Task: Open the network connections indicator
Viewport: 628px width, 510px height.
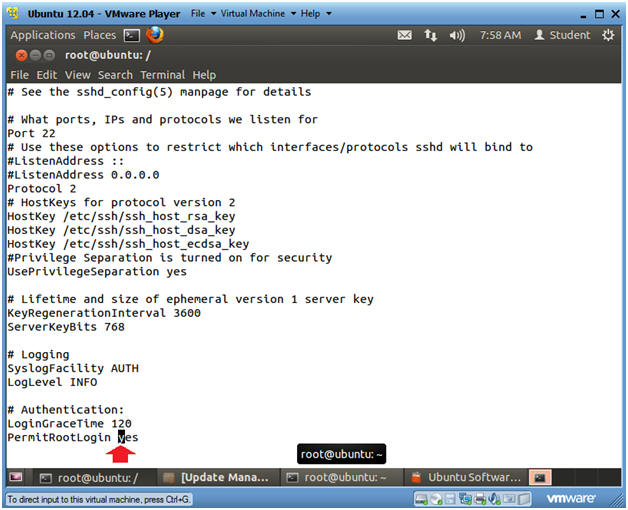Action: [x=431, y=35]
